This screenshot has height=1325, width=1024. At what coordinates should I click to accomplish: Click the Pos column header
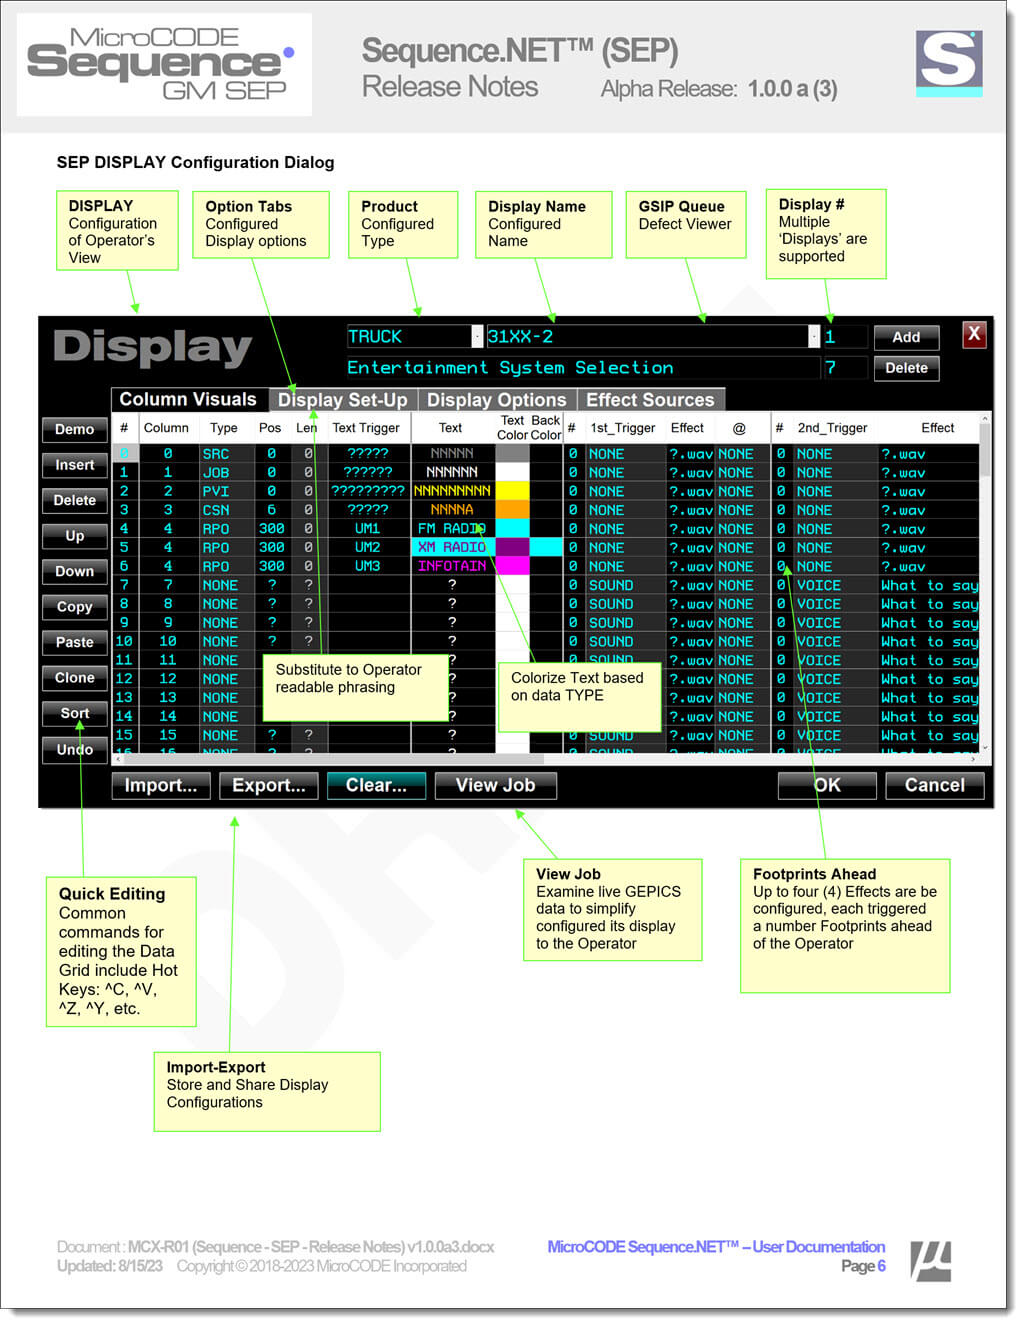pyautogui.click(x=270, y=428)
